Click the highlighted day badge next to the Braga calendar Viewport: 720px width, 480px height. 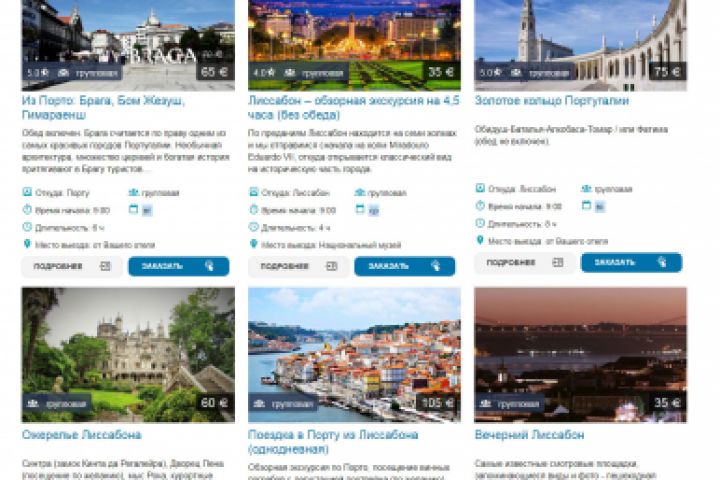[147, 210]
